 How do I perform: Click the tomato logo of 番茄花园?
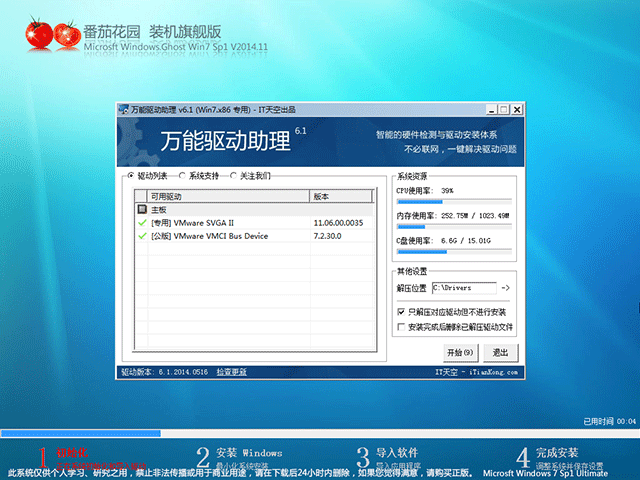53,35
